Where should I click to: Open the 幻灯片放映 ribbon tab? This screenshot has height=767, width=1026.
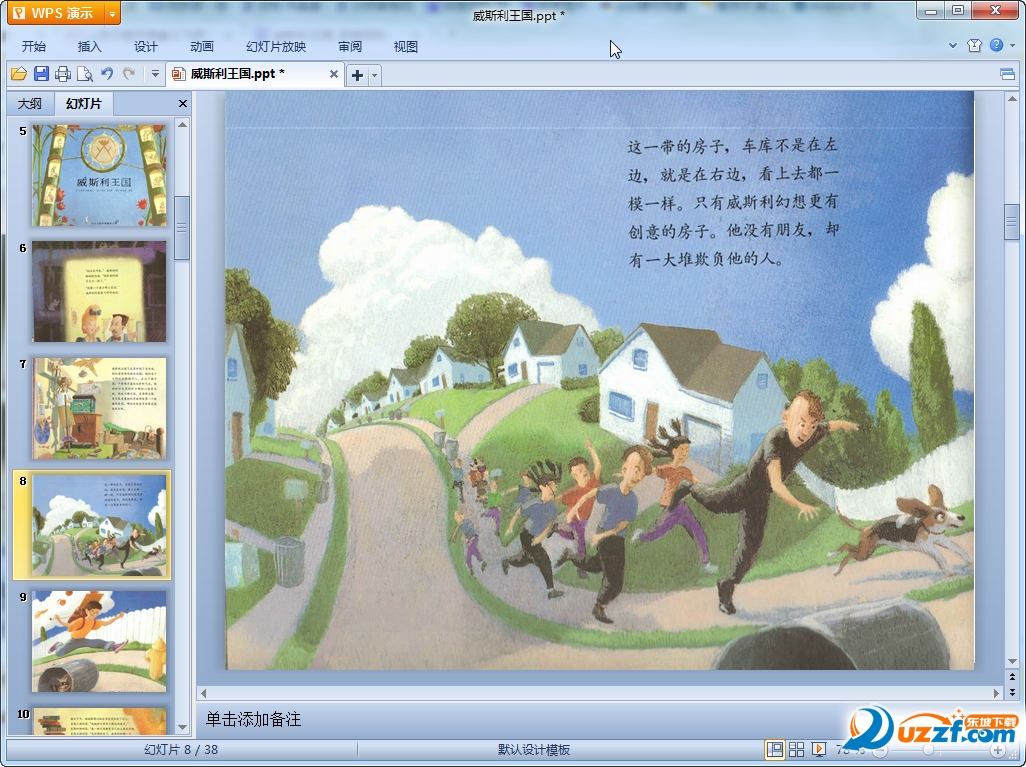pos(275,46)
